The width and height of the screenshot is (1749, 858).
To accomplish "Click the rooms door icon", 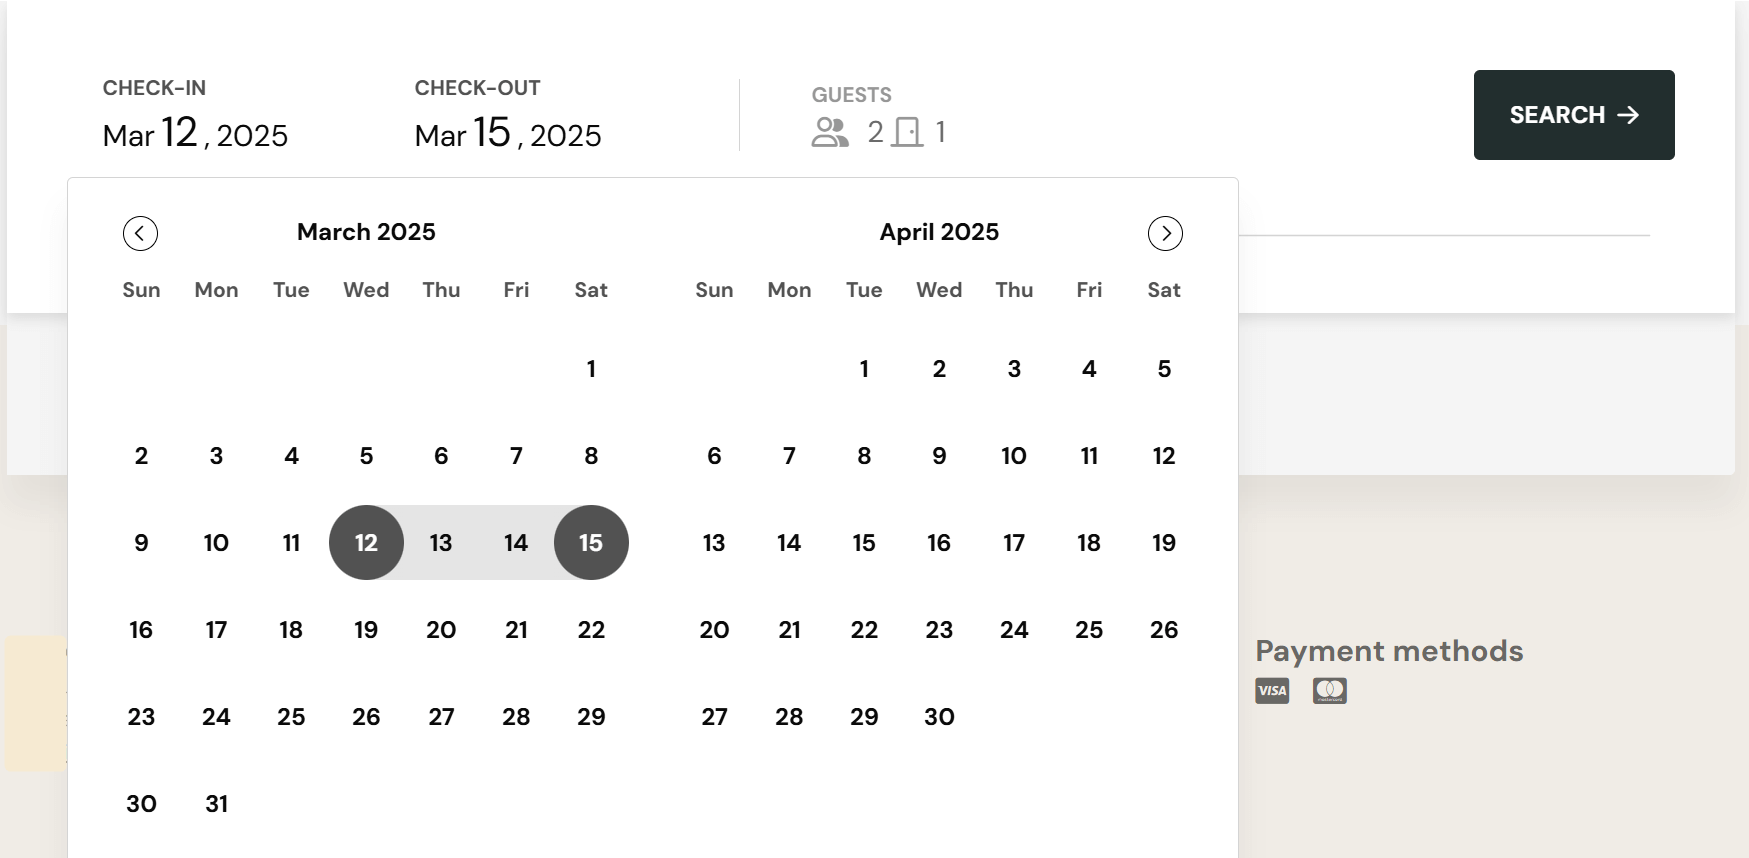I will click(x=907, y=132).
